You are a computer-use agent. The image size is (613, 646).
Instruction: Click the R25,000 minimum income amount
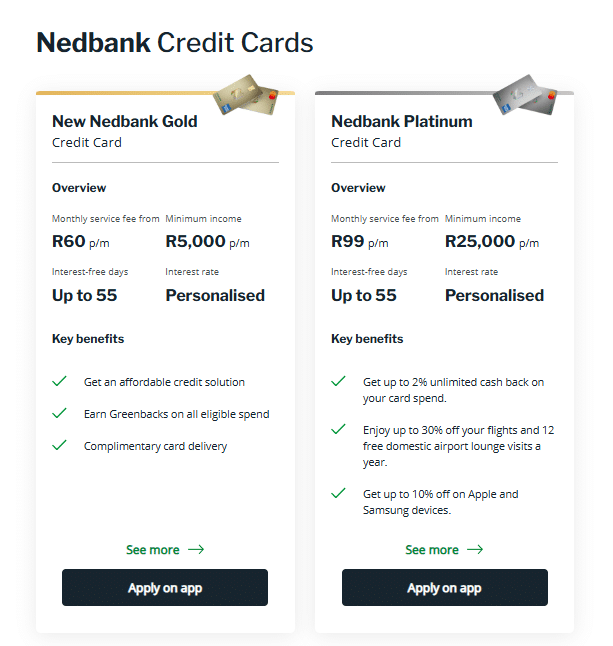pyautogui.click(x=480, y=241)
